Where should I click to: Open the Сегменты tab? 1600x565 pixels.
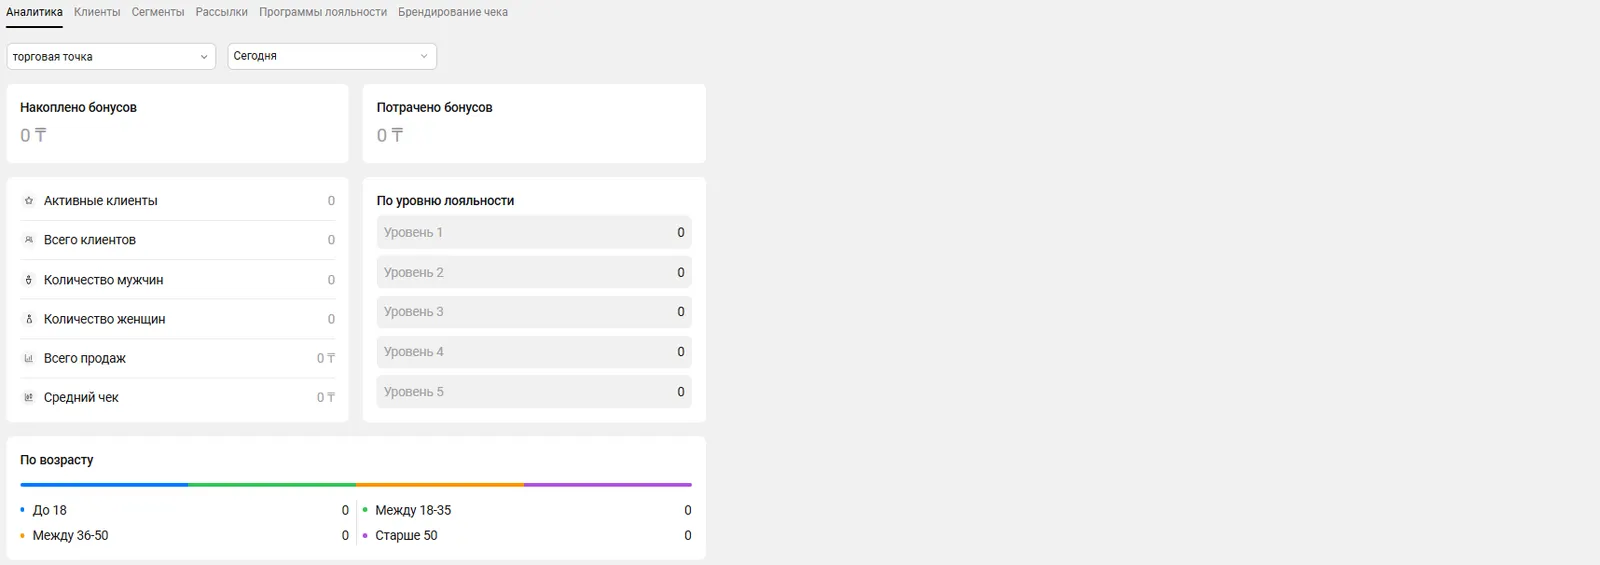[158, 12]
